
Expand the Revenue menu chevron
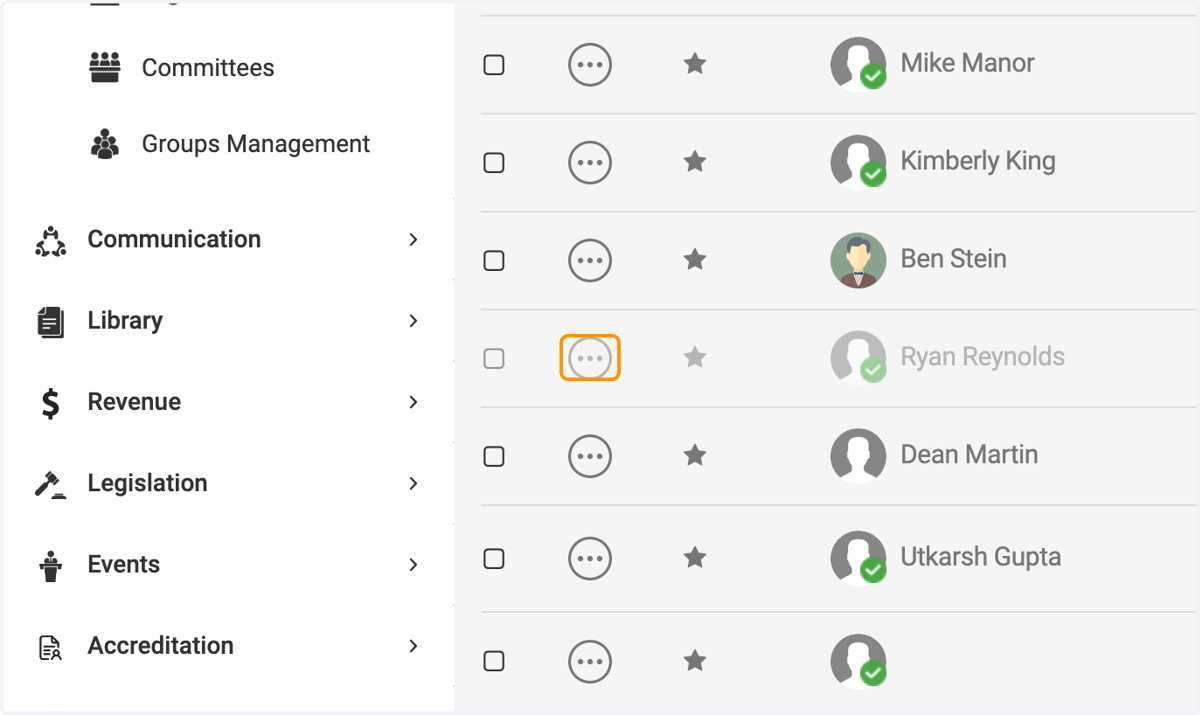pos(413,402)
